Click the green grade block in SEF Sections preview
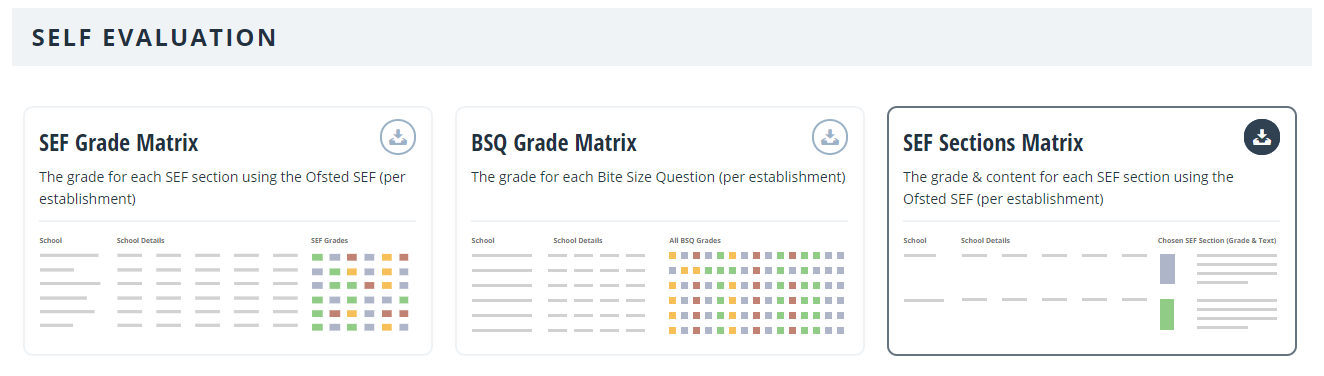Viewport: 1324px width, 376px height. 1167,314
